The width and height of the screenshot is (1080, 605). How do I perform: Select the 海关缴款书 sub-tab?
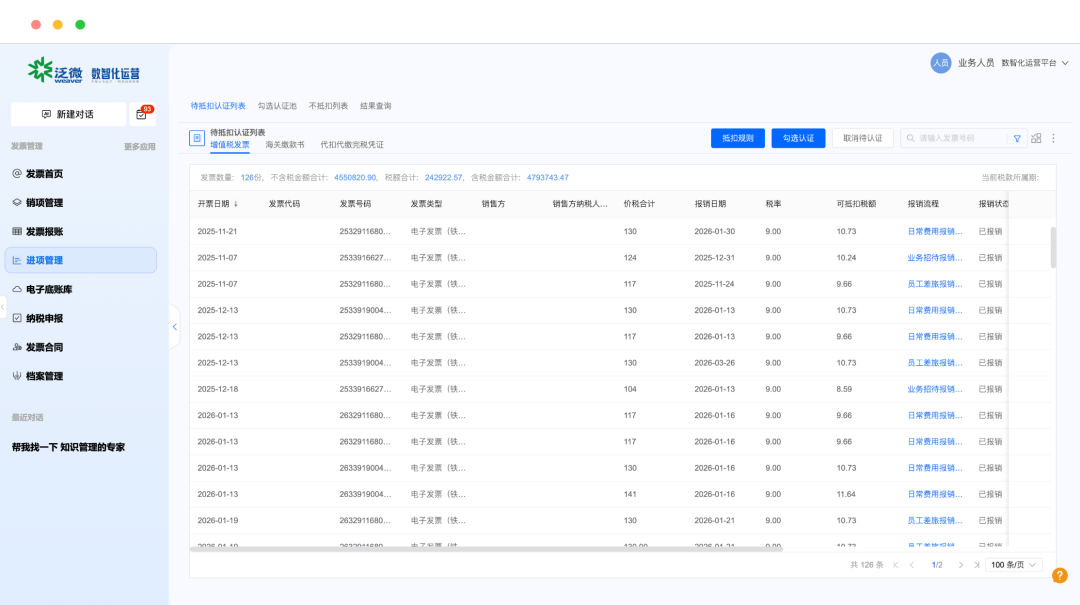coord(284,145)
